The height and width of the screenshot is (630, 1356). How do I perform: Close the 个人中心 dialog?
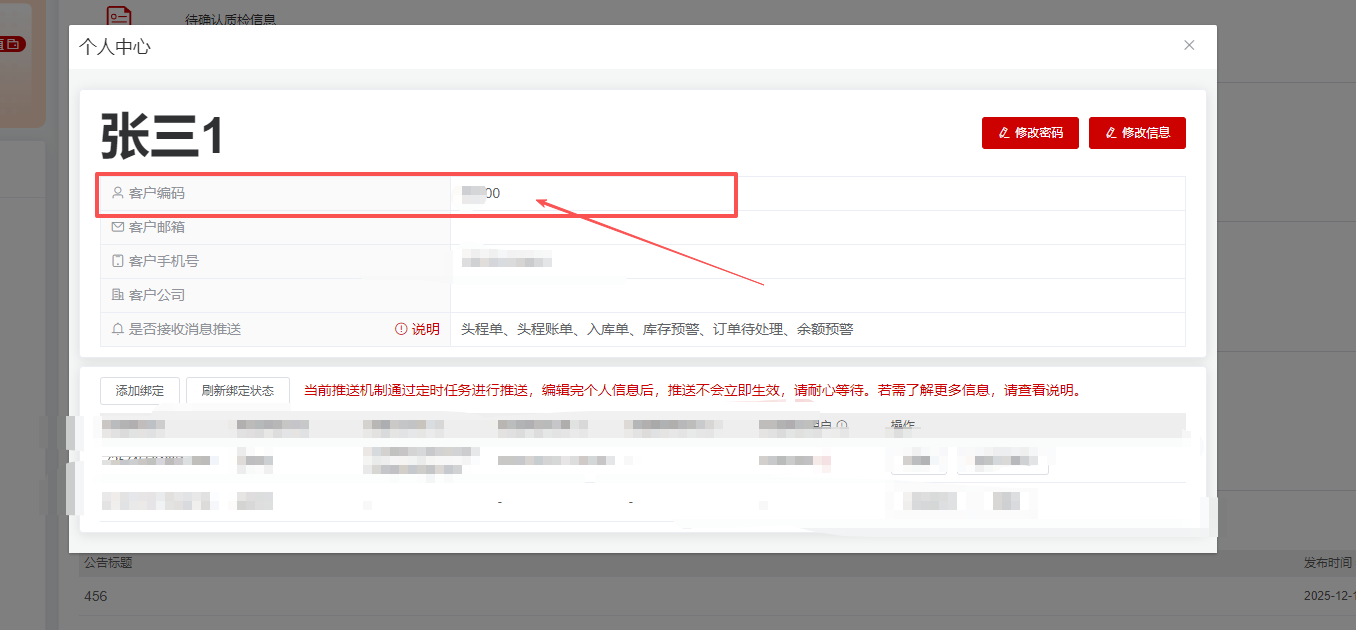1189,45
